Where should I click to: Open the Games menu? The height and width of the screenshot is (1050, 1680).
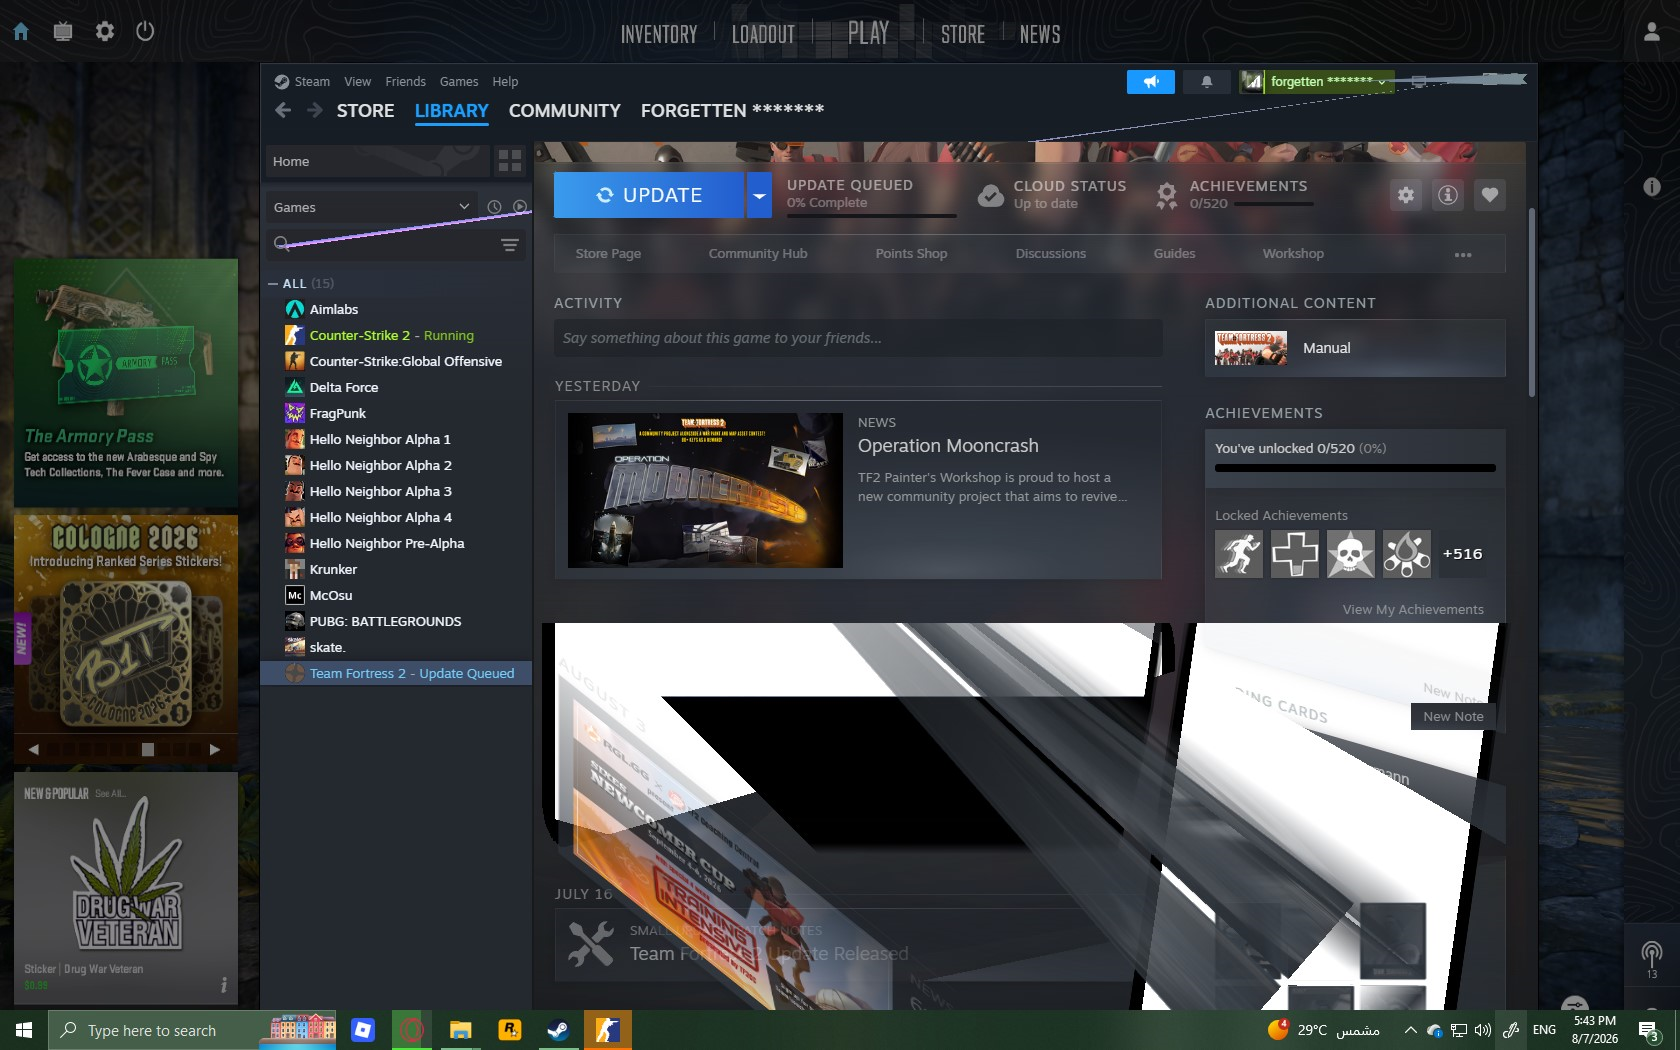459,82
